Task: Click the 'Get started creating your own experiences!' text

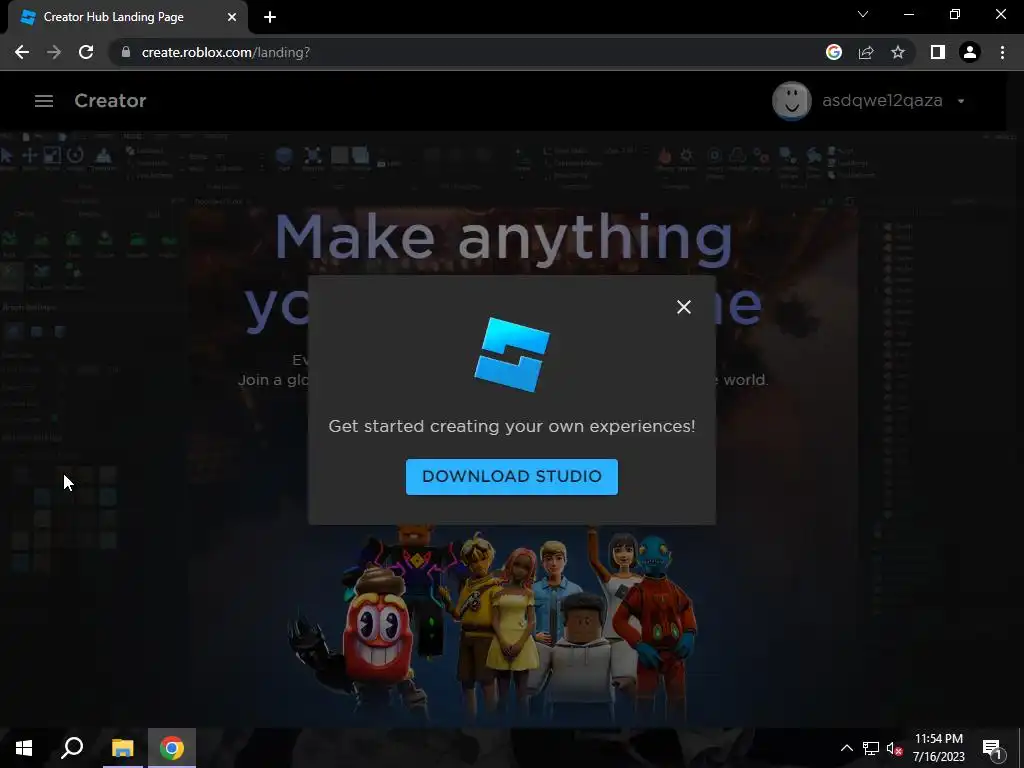Action: 511,426
